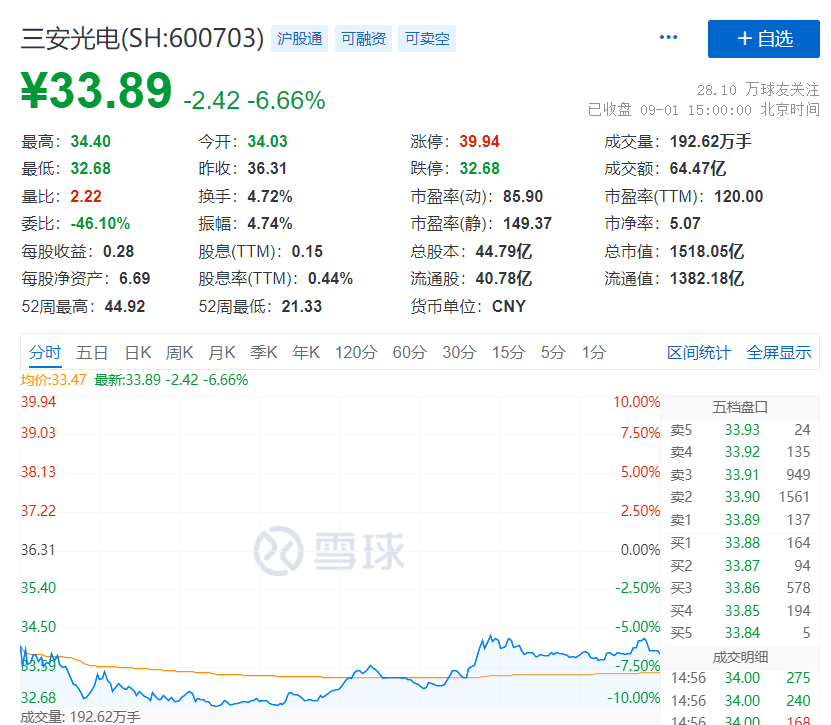Switch to the 30分 interval tab

459,352
